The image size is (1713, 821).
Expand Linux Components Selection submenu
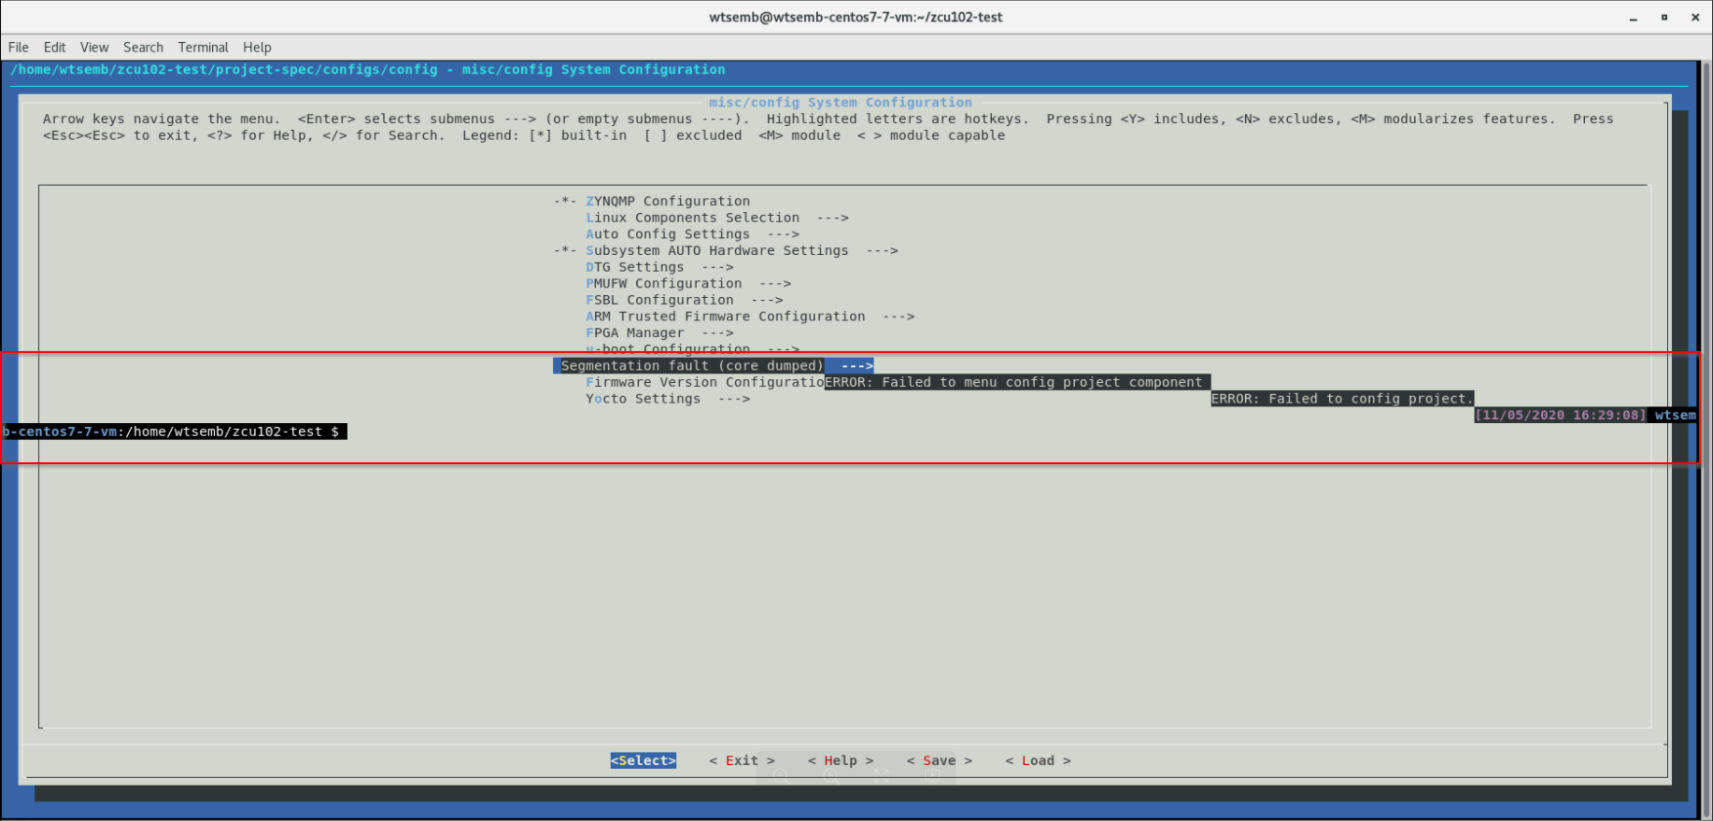click(692, 218)
